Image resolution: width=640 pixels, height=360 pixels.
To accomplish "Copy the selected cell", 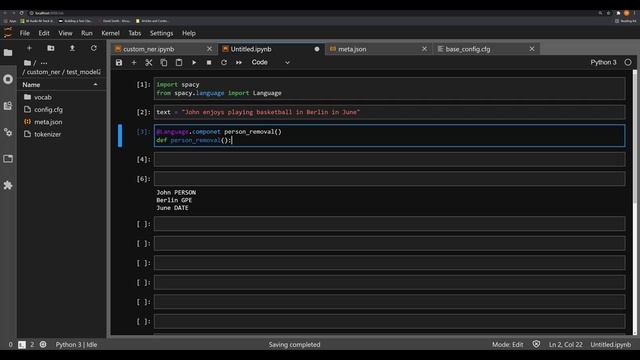I will tap(164, 62).
